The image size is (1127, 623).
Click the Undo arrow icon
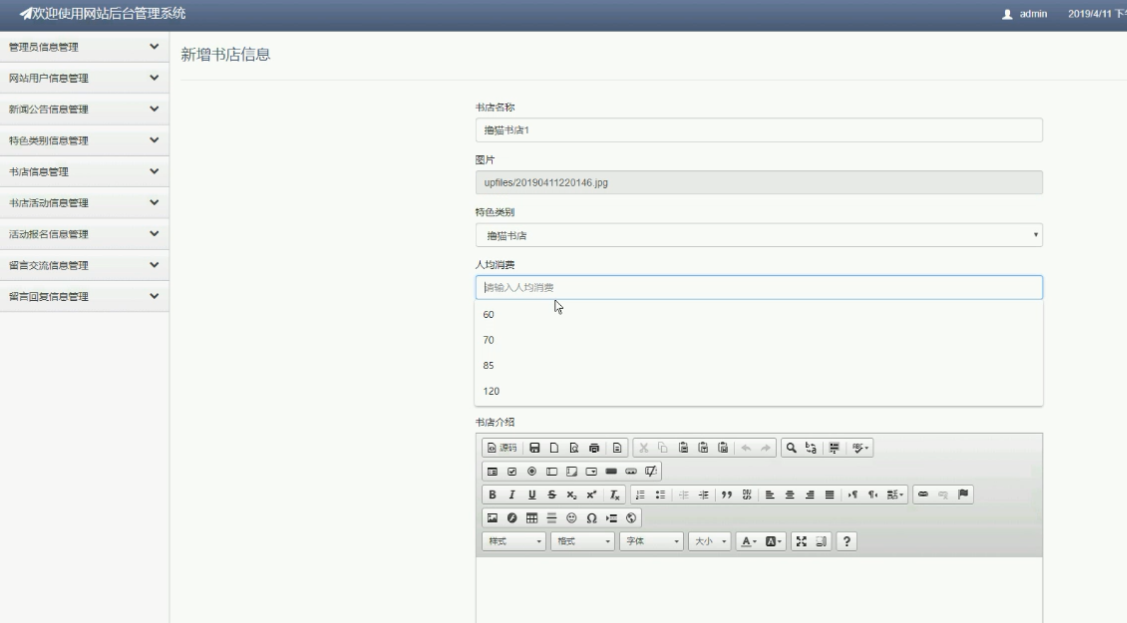[746, 448]
